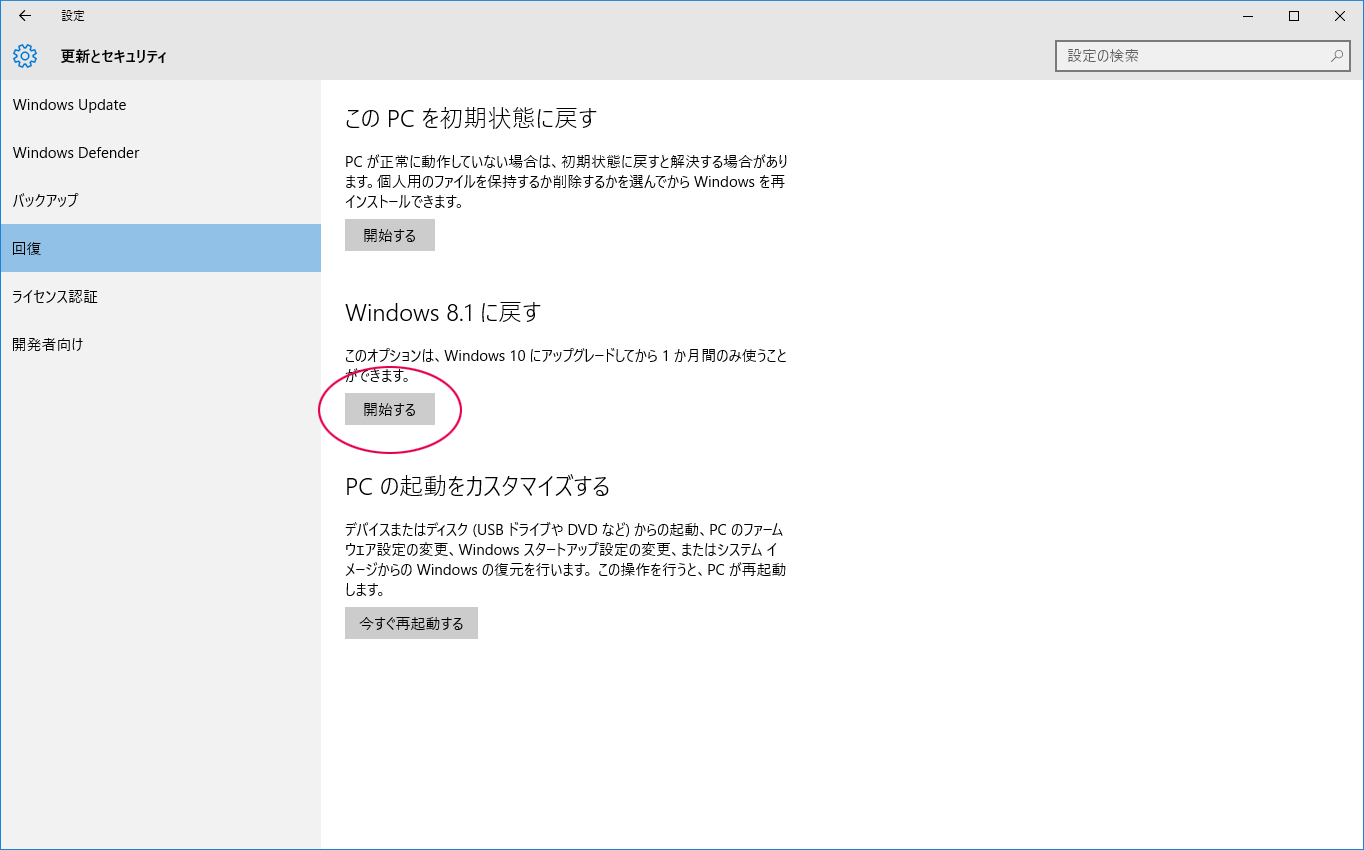
Task: Click 開始する under Windows 8.1 に戻す
Action: [390, 409]
